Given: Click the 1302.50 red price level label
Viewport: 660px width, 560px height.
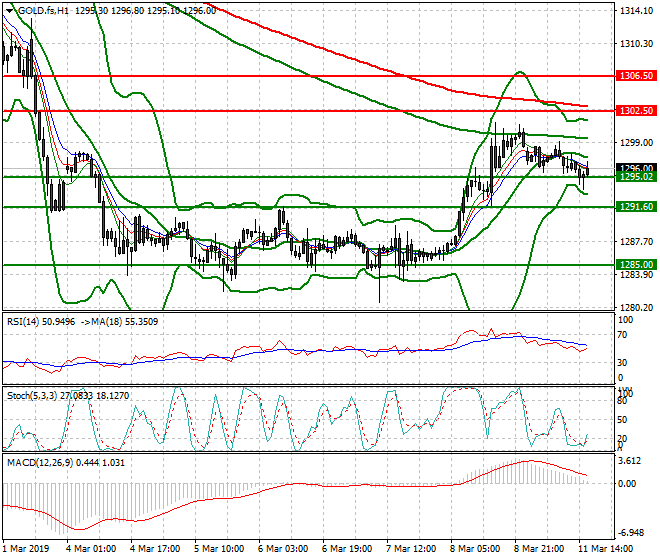Looking at the screenshot, I should coord(636,110).
